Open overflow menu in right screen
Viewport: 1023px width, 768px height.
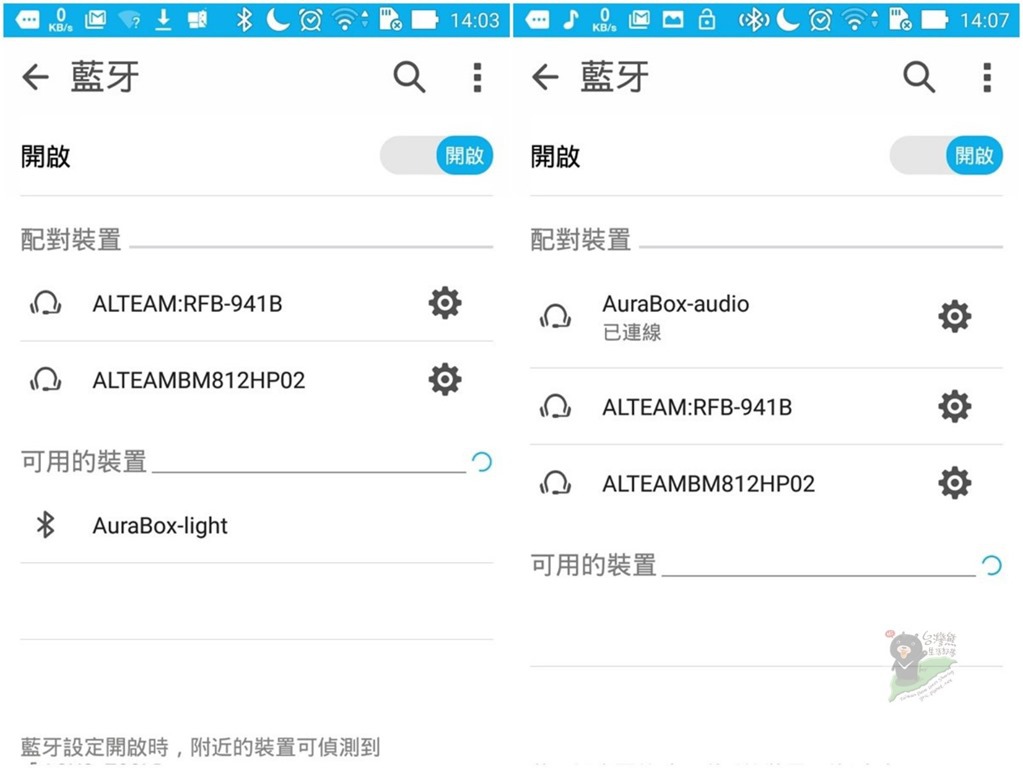coord(987,77)
